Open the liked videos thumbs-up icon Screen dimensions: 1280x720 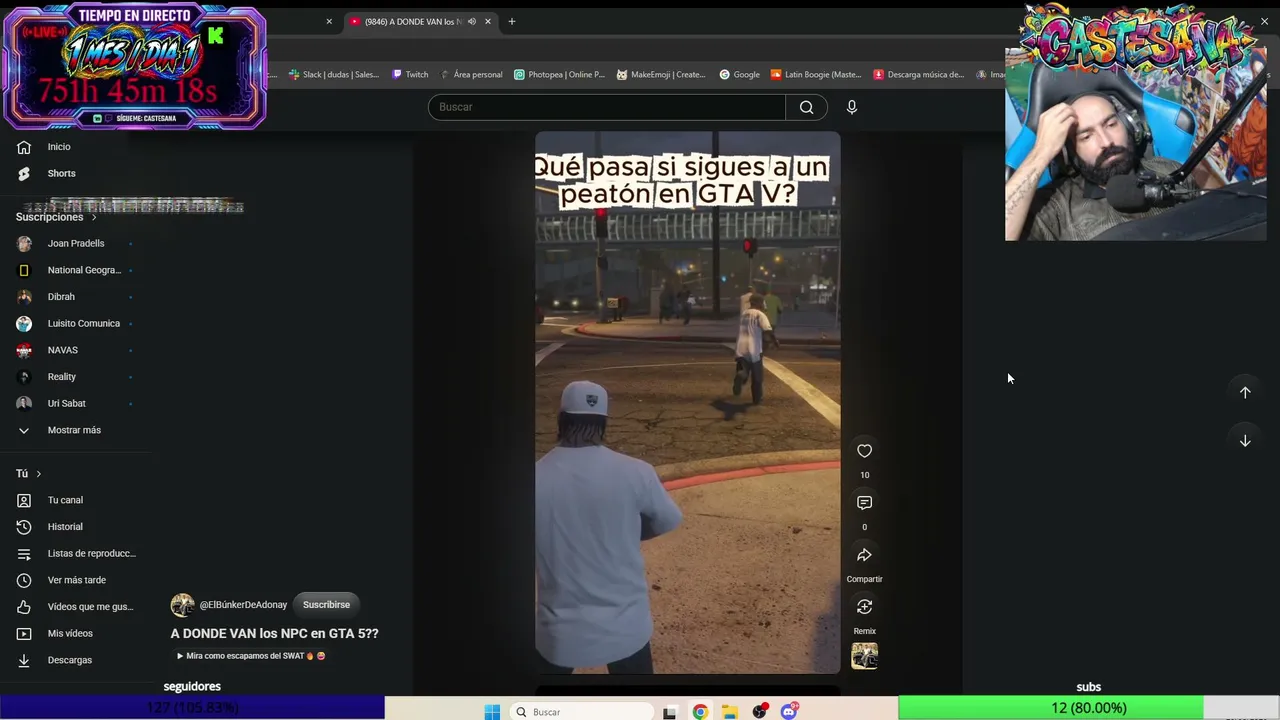pos(24,607)
